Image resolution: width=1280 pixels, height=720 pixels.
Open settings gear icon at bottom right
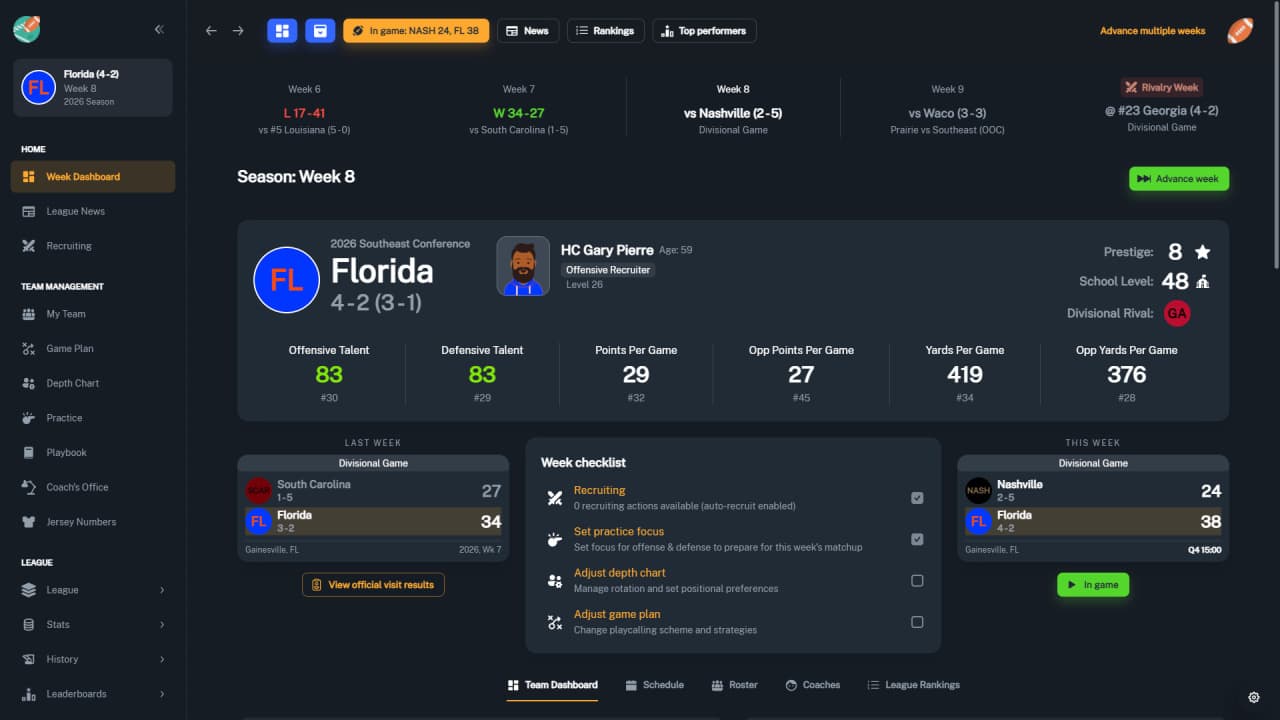point(1254,697)
